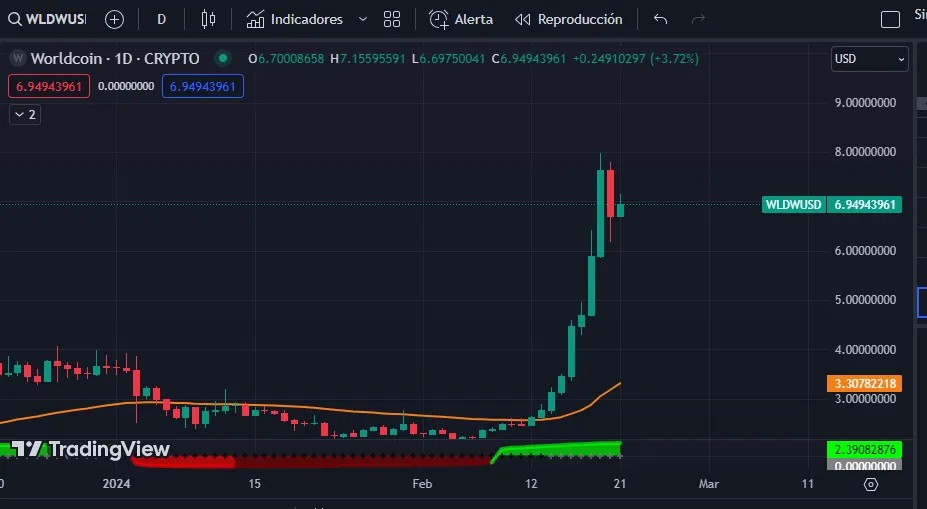Open the WLDWUSD symbol search

46,20
